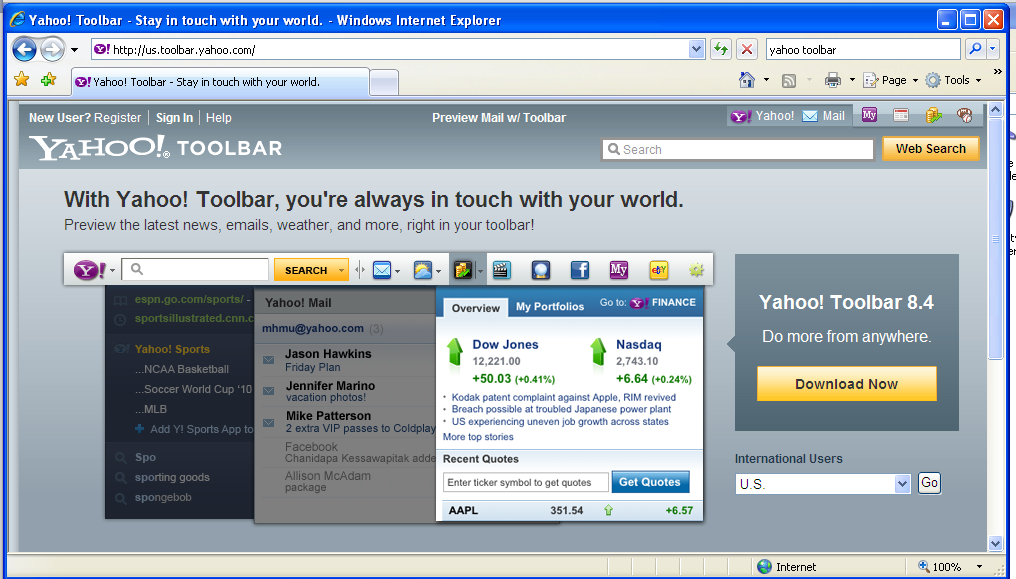Click the ticker symbol quote input field
This screenshot has height=579, width=1016.
click(x=525, y=482)
